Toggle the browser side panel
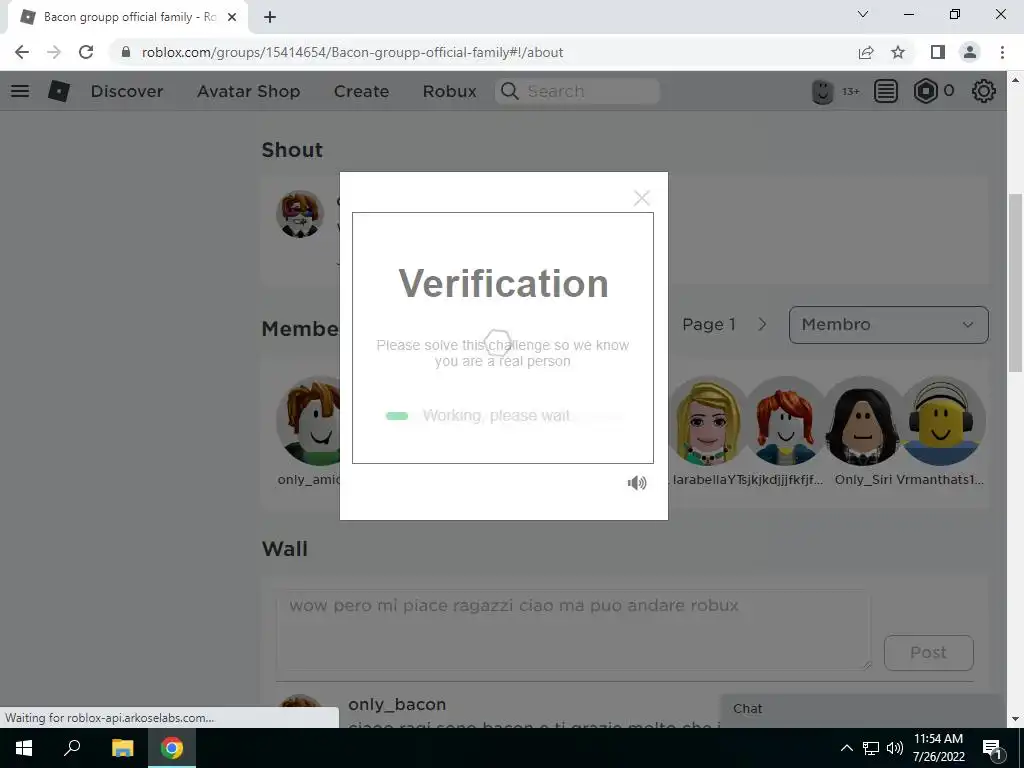 pyautogui.click(x=938, y=52)
